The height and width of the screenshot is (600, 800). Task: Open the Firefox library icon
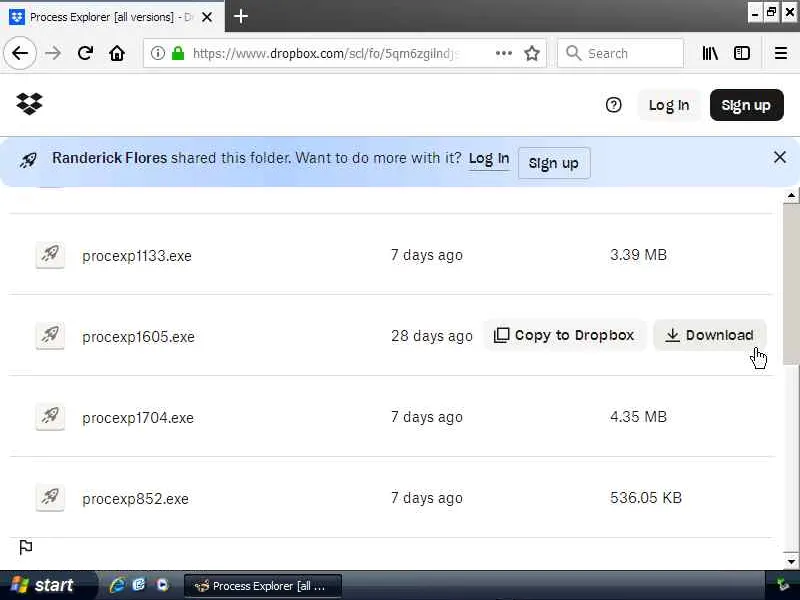pos(710,53)
